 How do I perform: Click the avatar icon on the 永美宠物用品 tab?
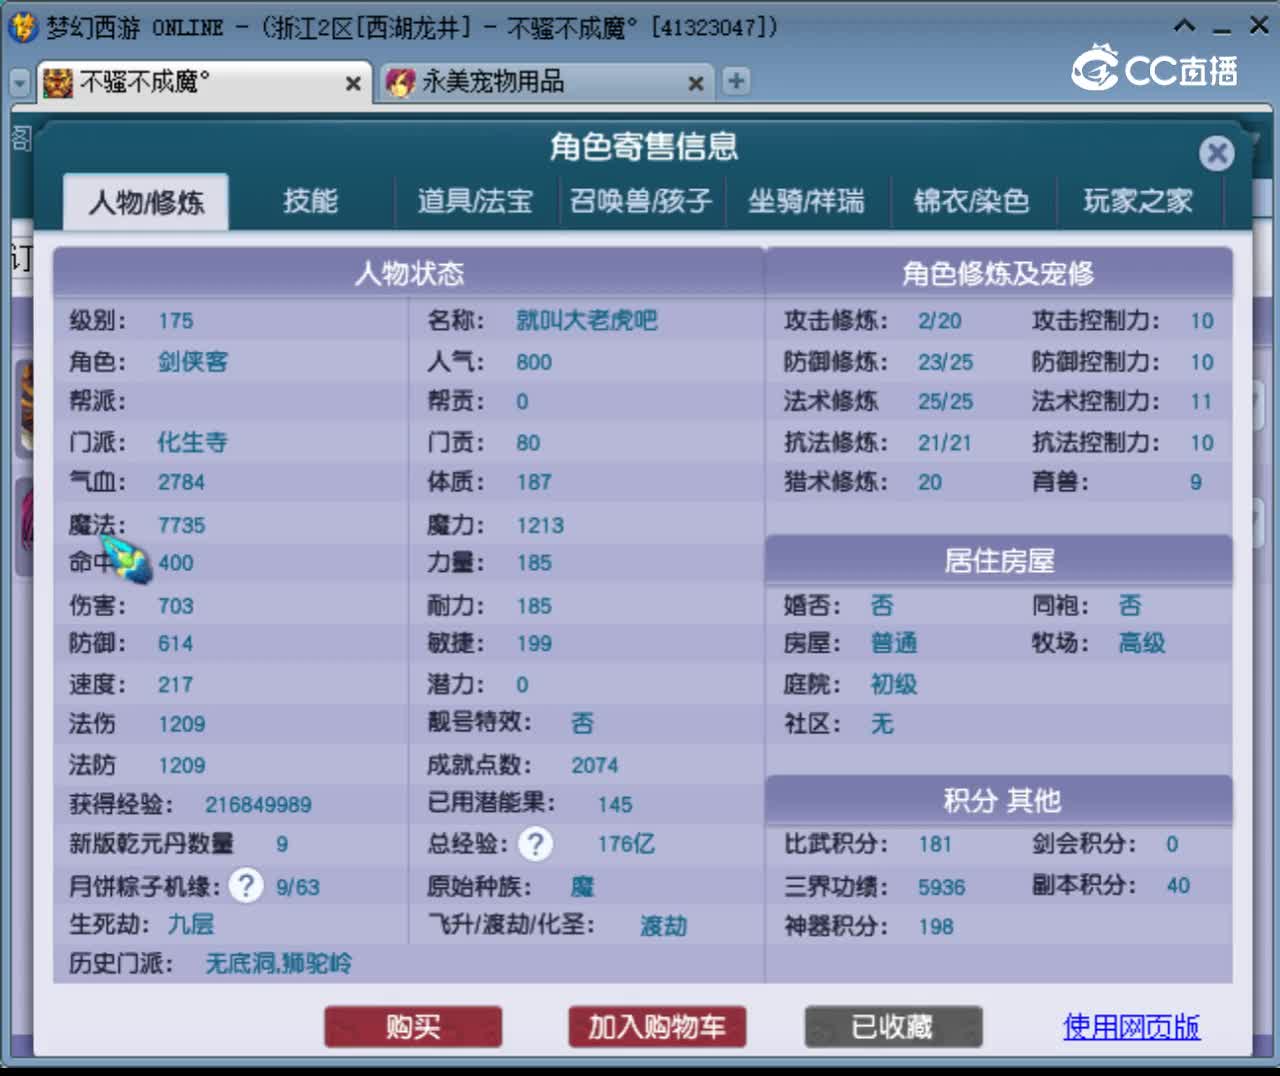pos(400,82)
